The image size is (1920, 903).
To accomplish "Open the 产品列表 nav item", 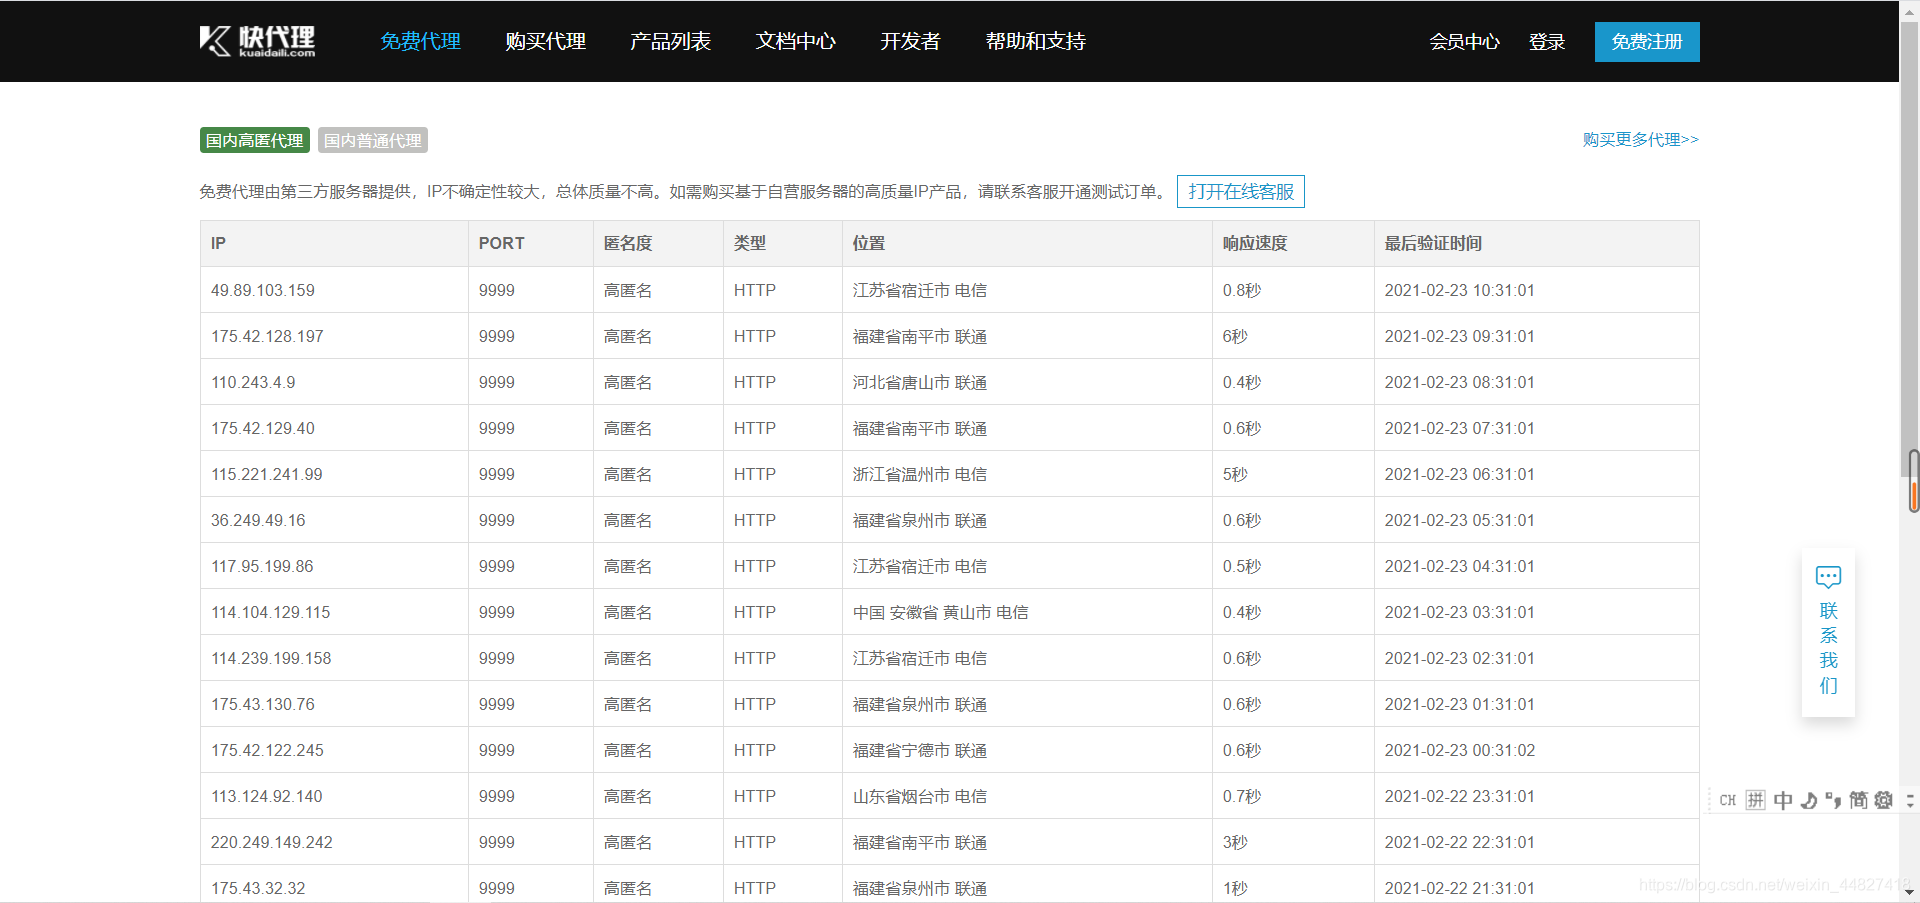I will coord(670,41).
